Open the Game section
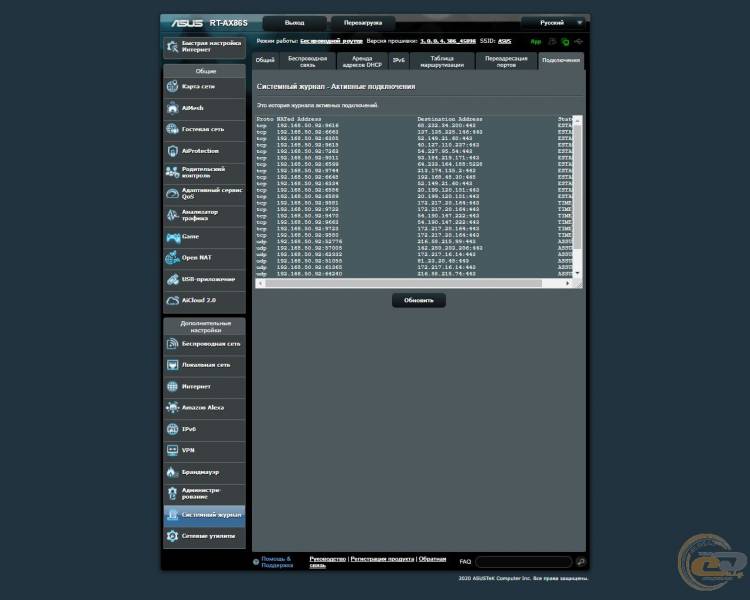This screenshot has width=750, height=600. point(204,237)
